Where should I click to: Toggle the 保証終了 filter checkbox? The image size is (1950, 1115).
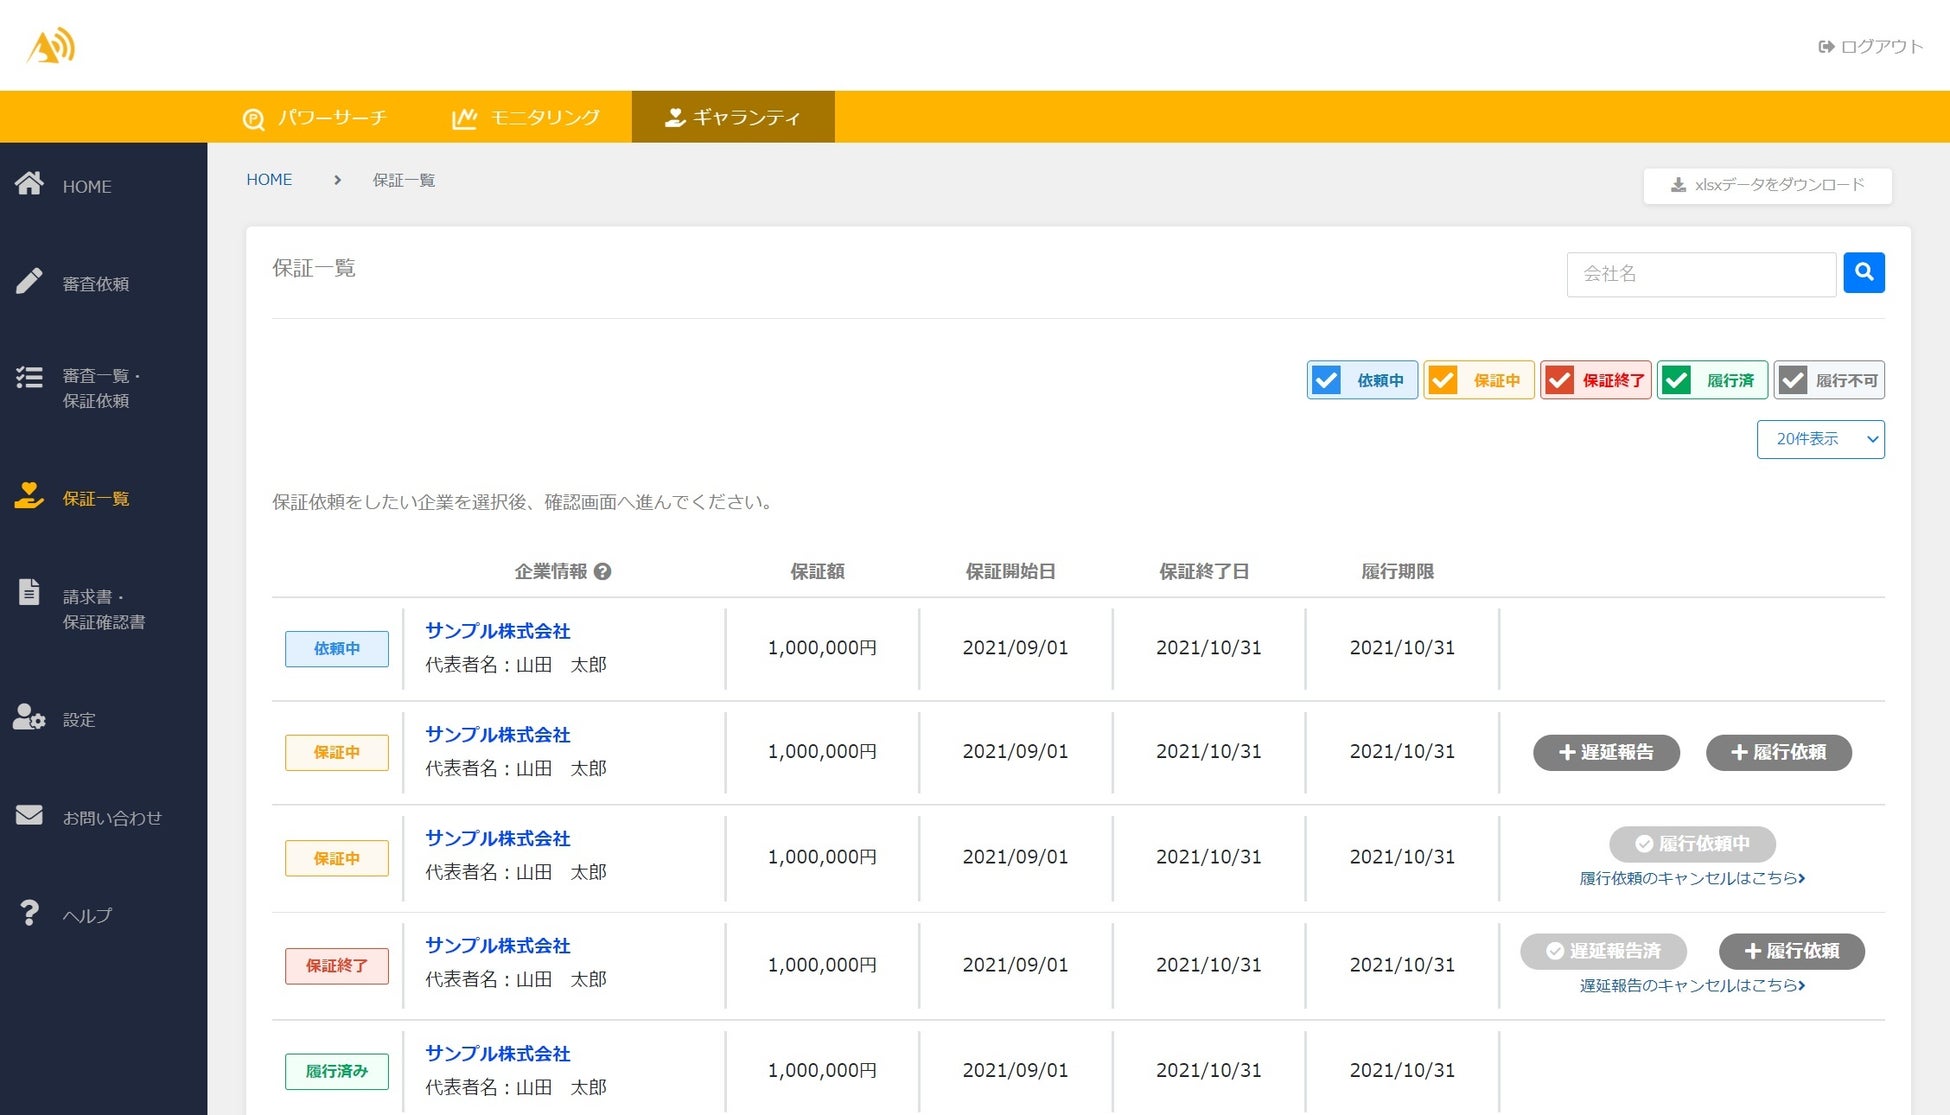[1559, 380]
